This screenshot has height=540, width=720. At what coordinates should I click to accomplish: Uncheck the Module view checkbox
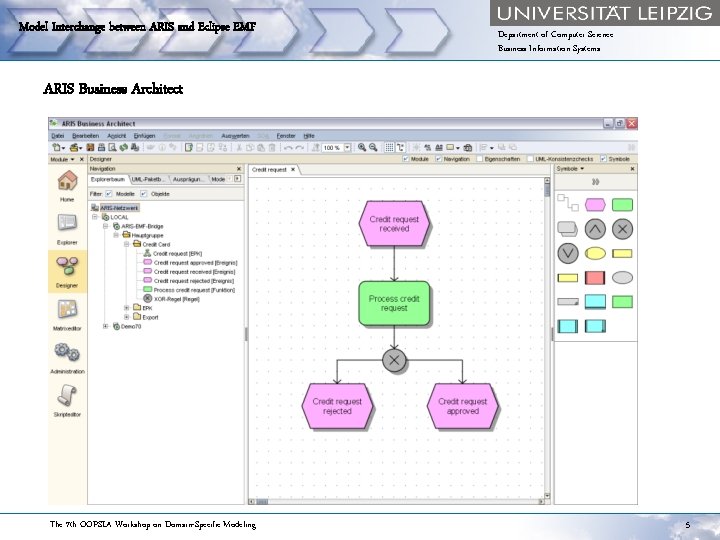pos(405,159)
